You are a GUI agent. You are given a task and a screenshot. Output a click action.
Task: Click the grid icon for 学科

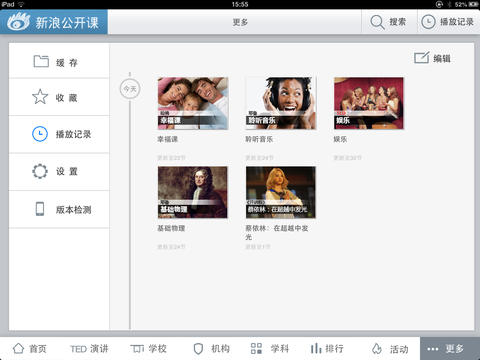click(x=256, y=348)
